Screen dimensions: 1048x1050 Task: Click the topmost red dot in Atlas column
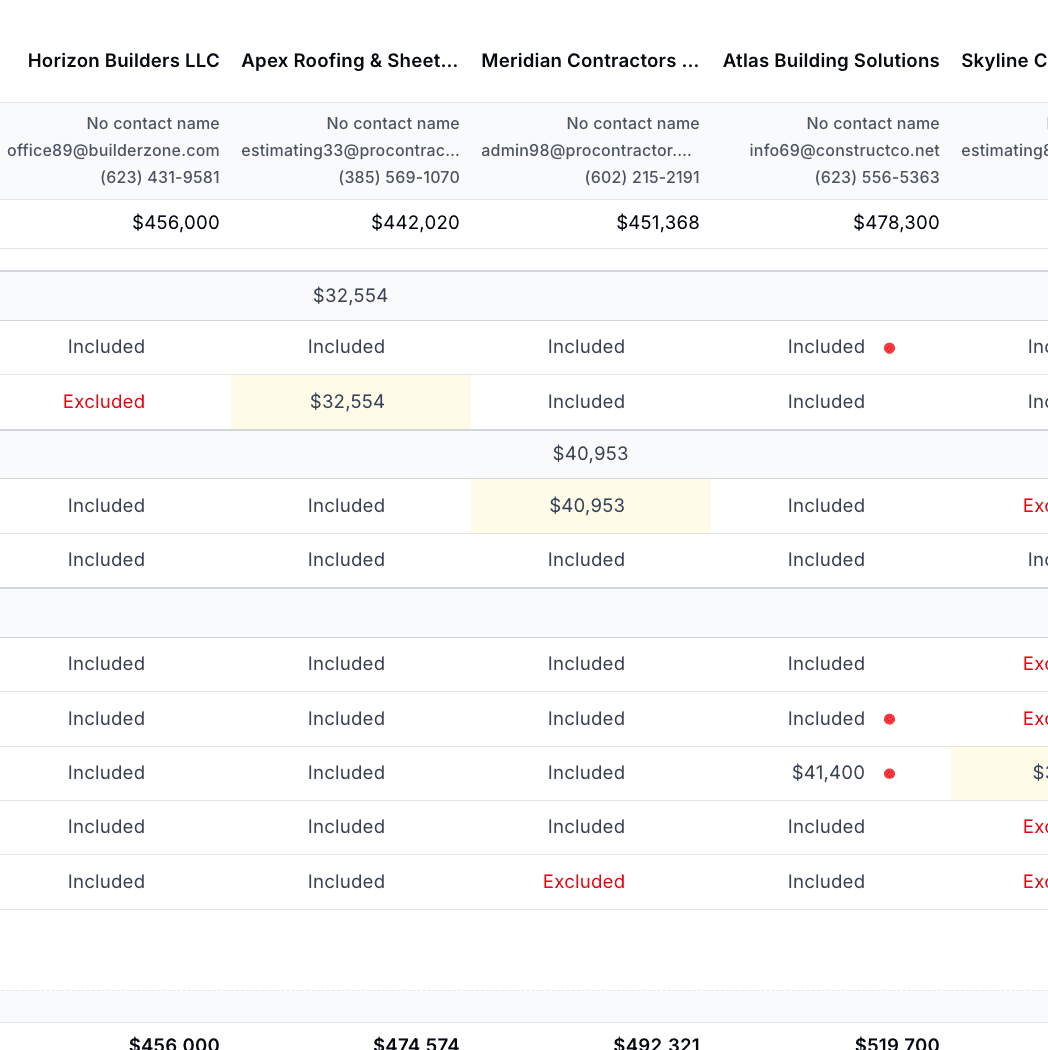point(889,348)
